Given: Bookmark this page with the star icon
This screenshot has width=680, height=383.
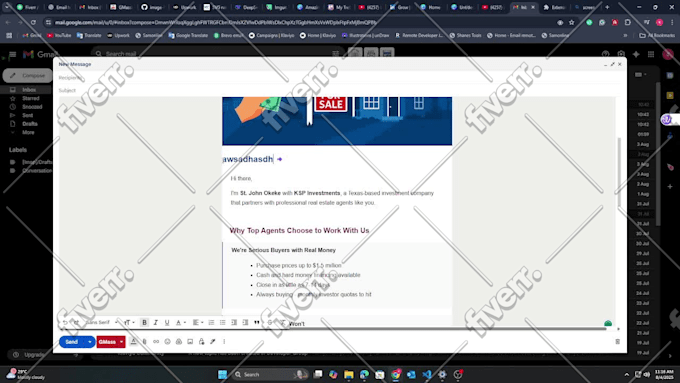Looking at the screenshot, I should click(x=572, y=22).
